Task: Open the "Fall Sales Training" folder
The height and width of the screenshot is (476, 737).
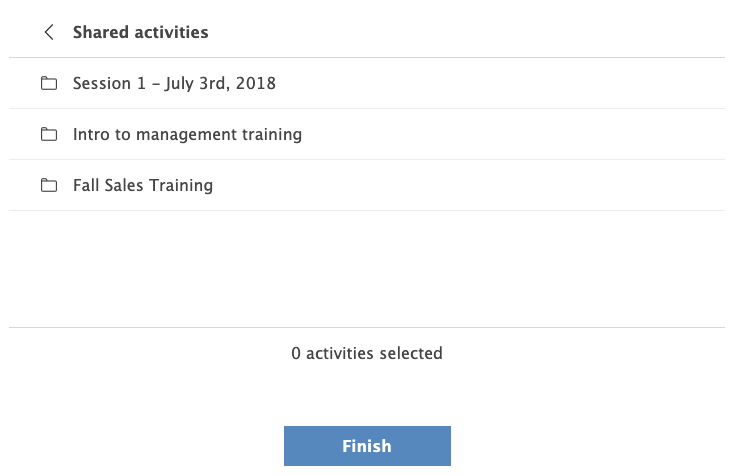Action: [x=143, y=185]
